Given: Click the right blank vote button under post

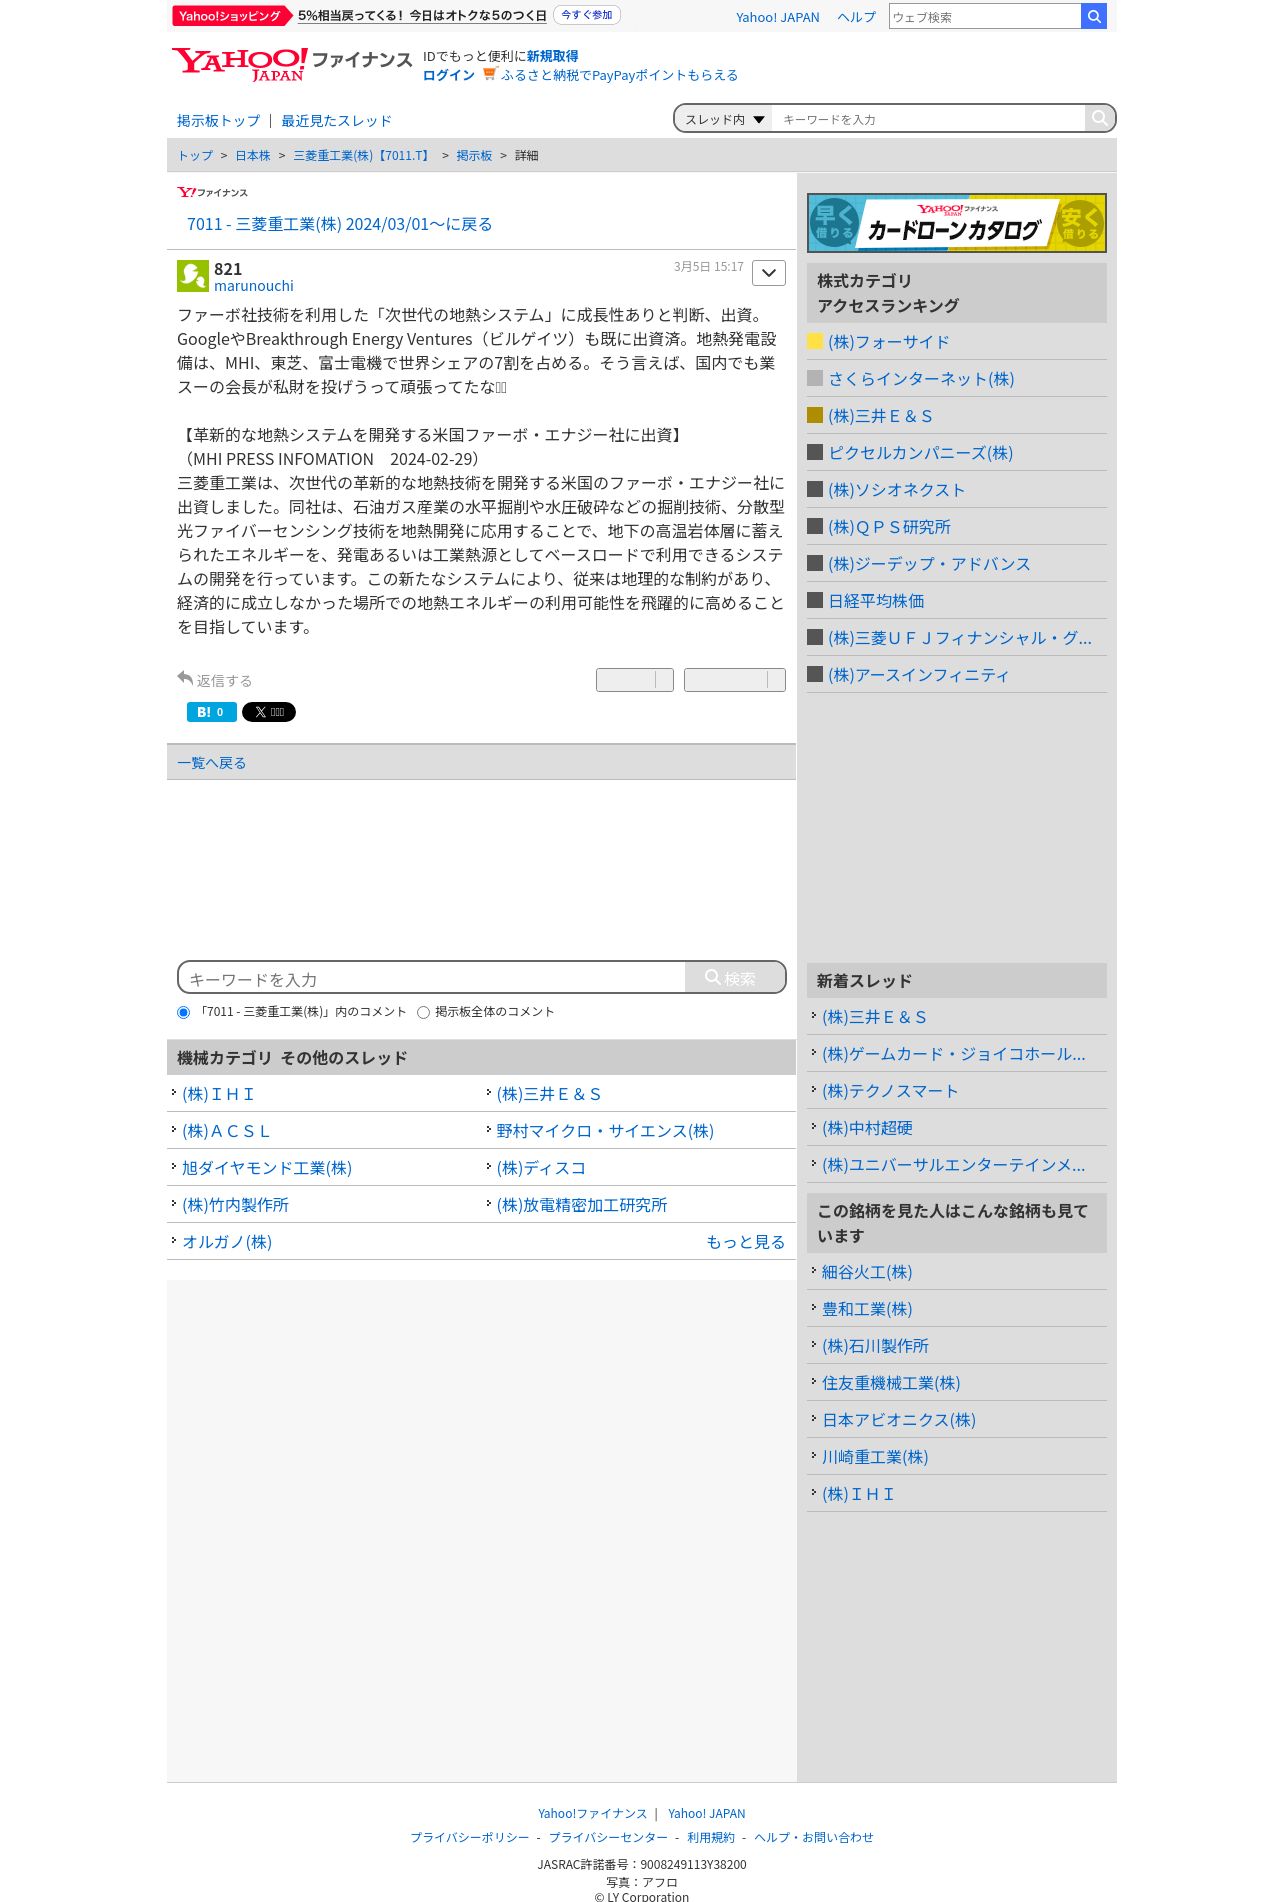Looking at the screenshot, I should [735, 680].
